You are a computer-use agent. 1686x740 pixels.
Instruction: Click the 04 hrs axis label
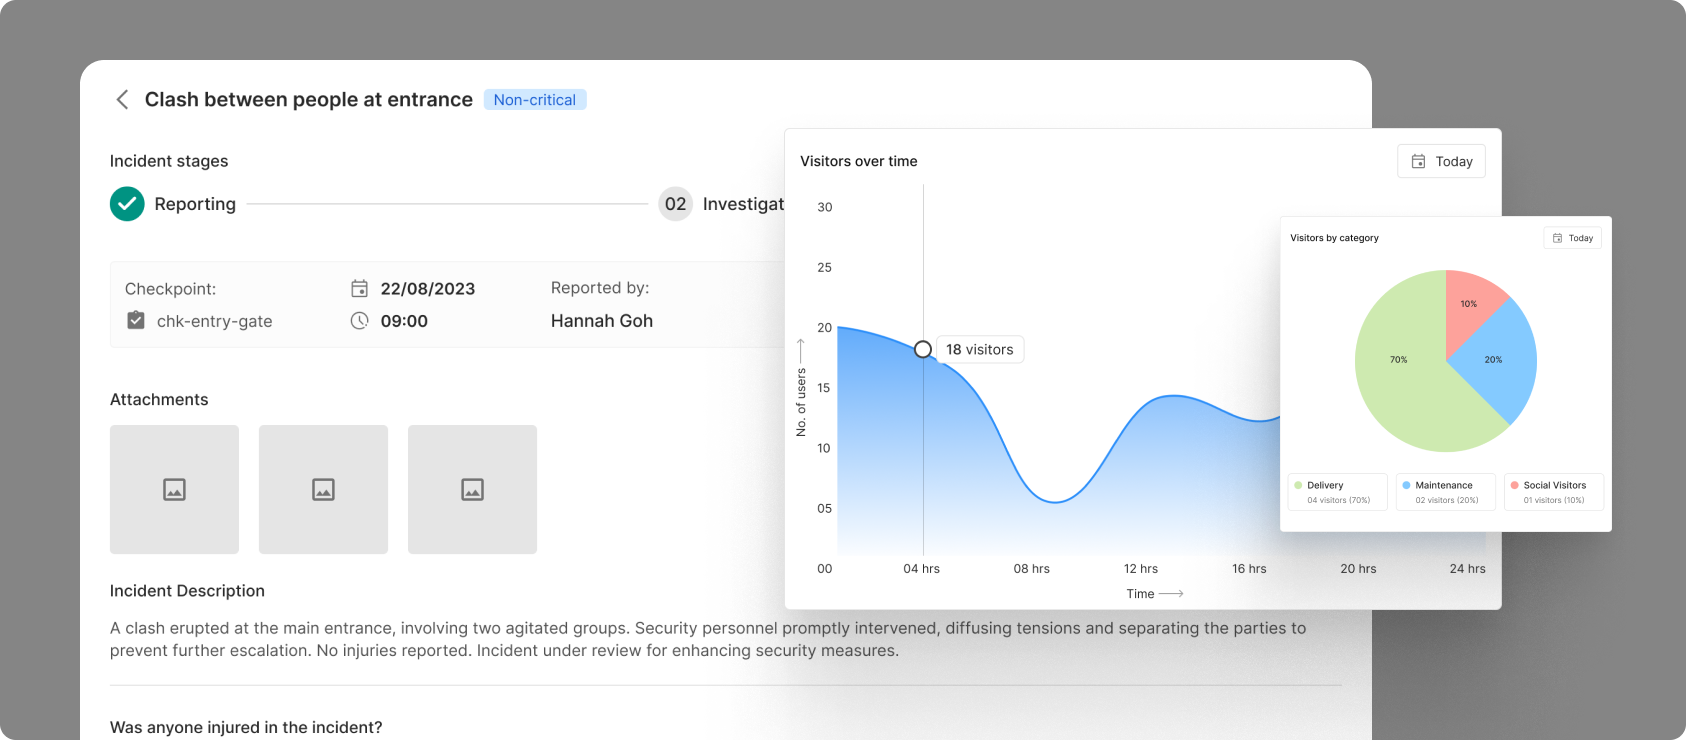click(x=922, y=569)
